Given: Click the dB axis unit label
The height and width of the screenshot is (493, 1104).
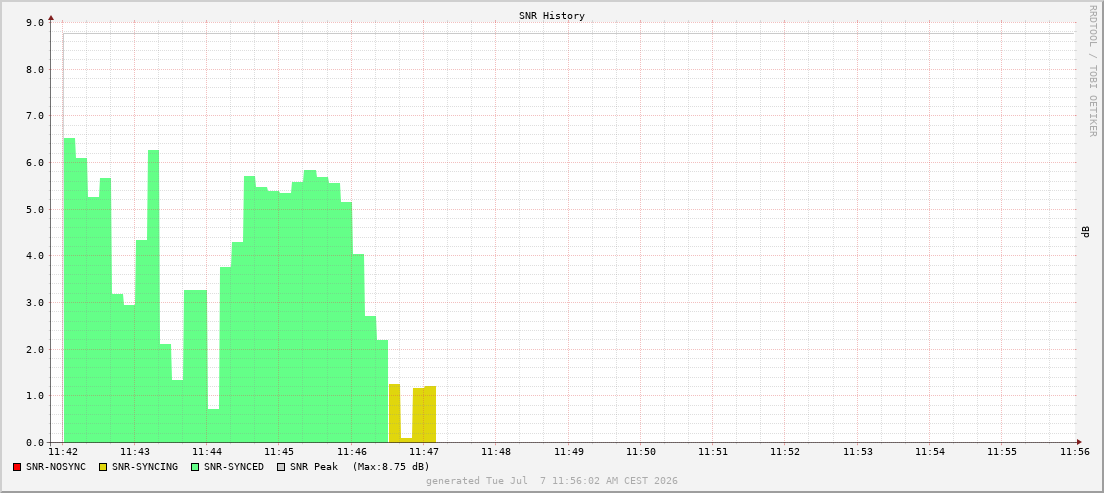Looking at the screenshot, I should click(1086, 232).
